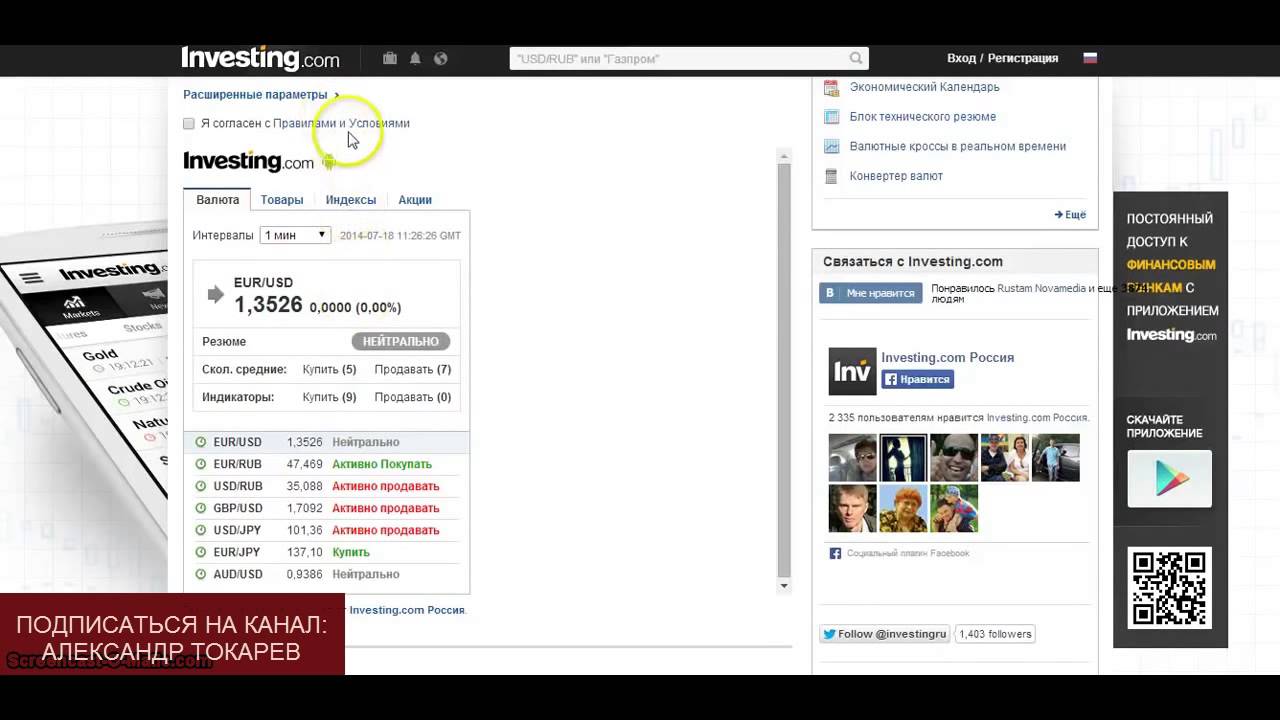Select the EUR/USD row in list

(326, 442)
